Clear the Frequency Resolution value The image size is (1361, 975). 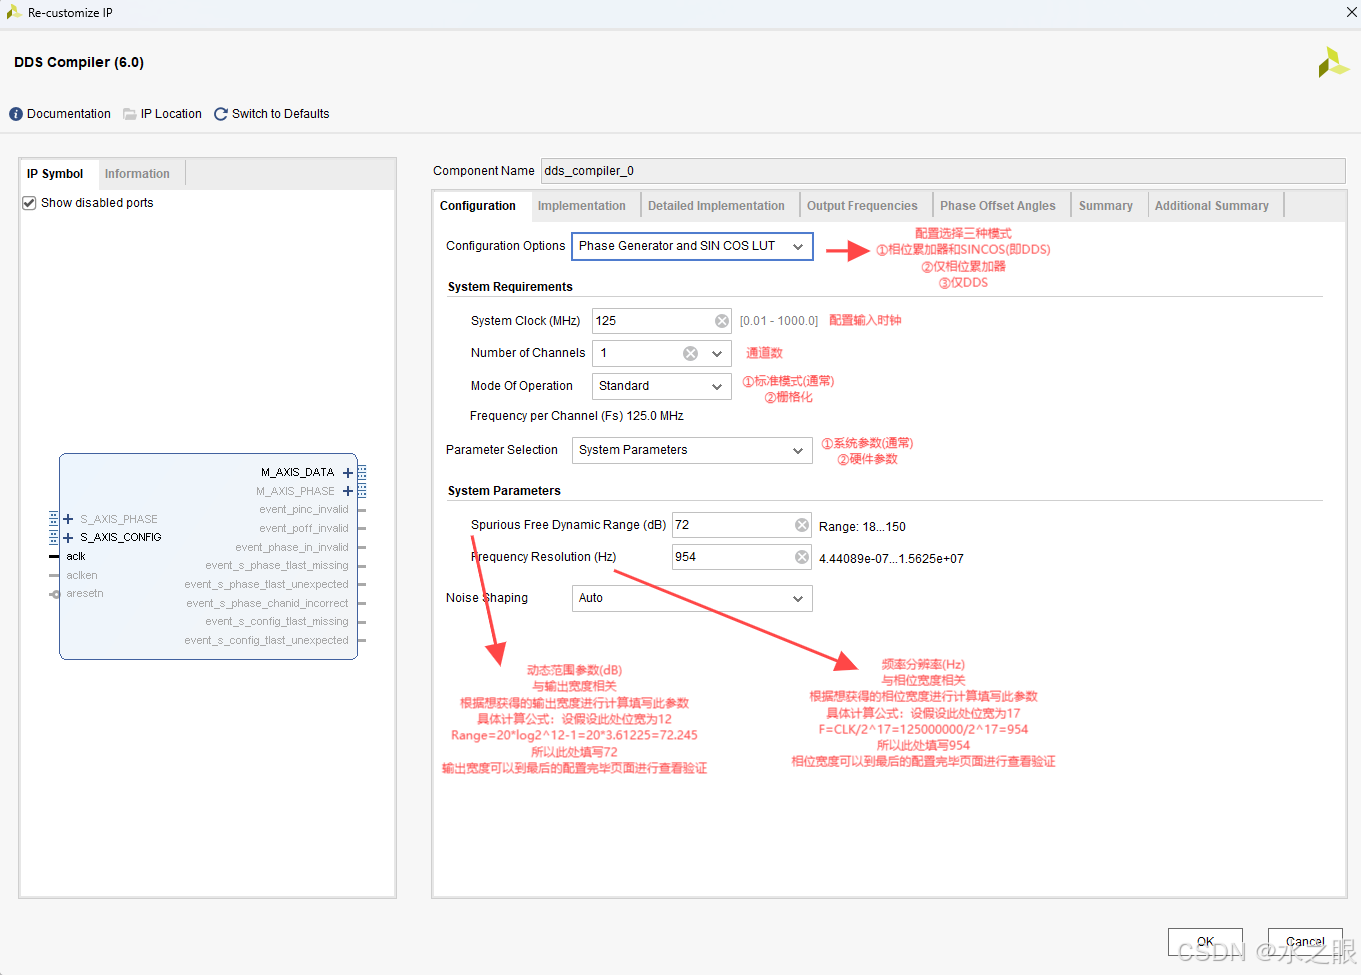tap(802, 557)
